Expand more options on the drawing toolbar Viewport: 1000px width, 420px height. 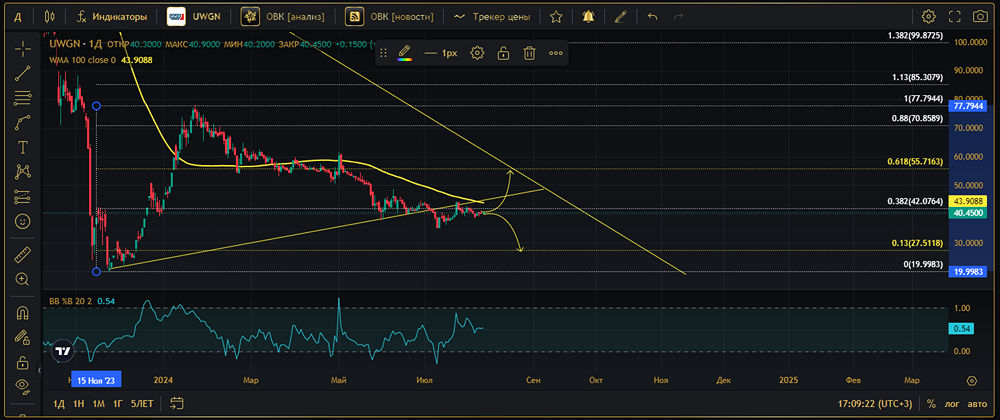pos(556,53)
